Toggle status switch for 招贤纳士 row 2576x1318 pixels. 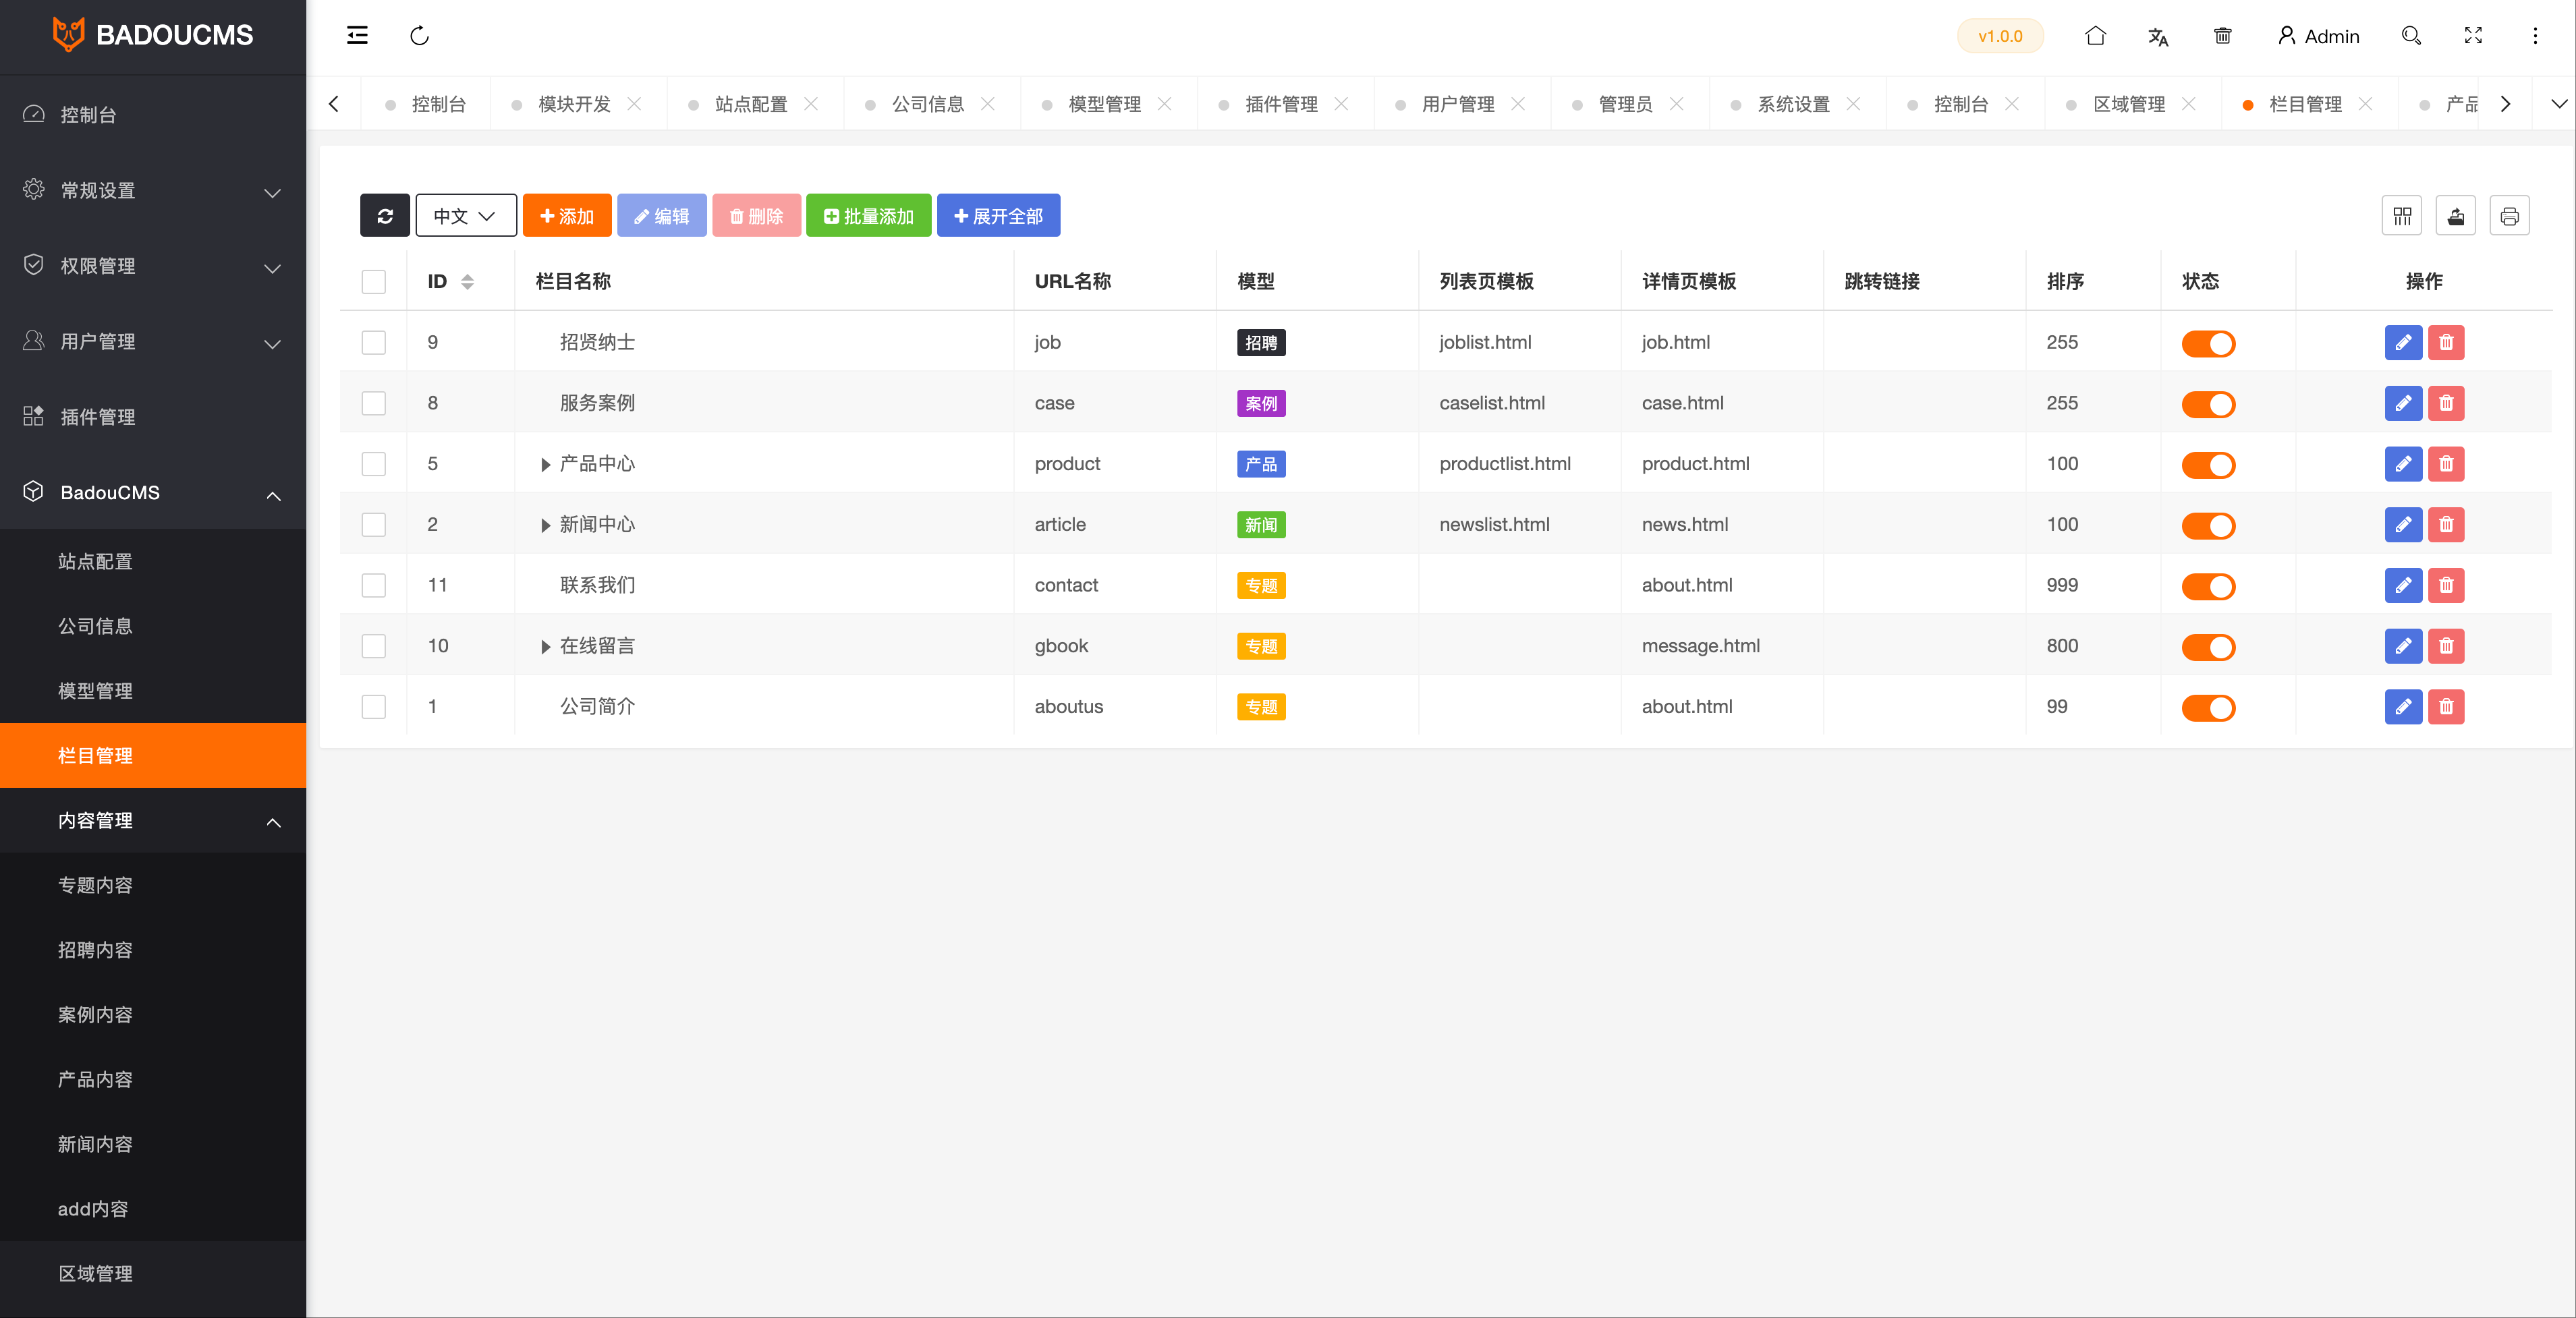[2210, 343]
